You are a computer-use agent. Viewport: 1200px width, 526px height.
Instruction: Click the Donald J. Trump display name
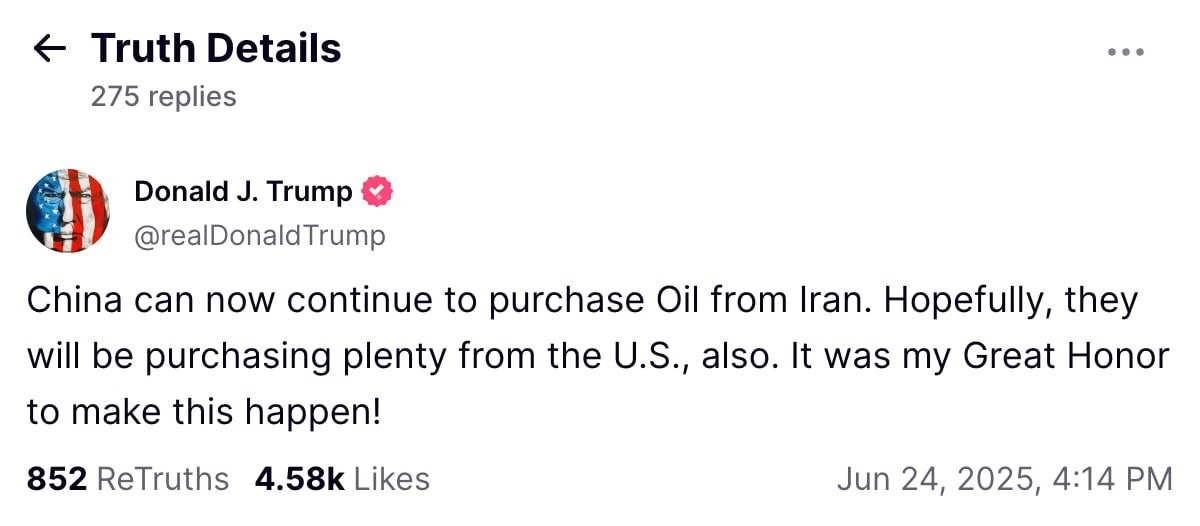coord(243,191)
